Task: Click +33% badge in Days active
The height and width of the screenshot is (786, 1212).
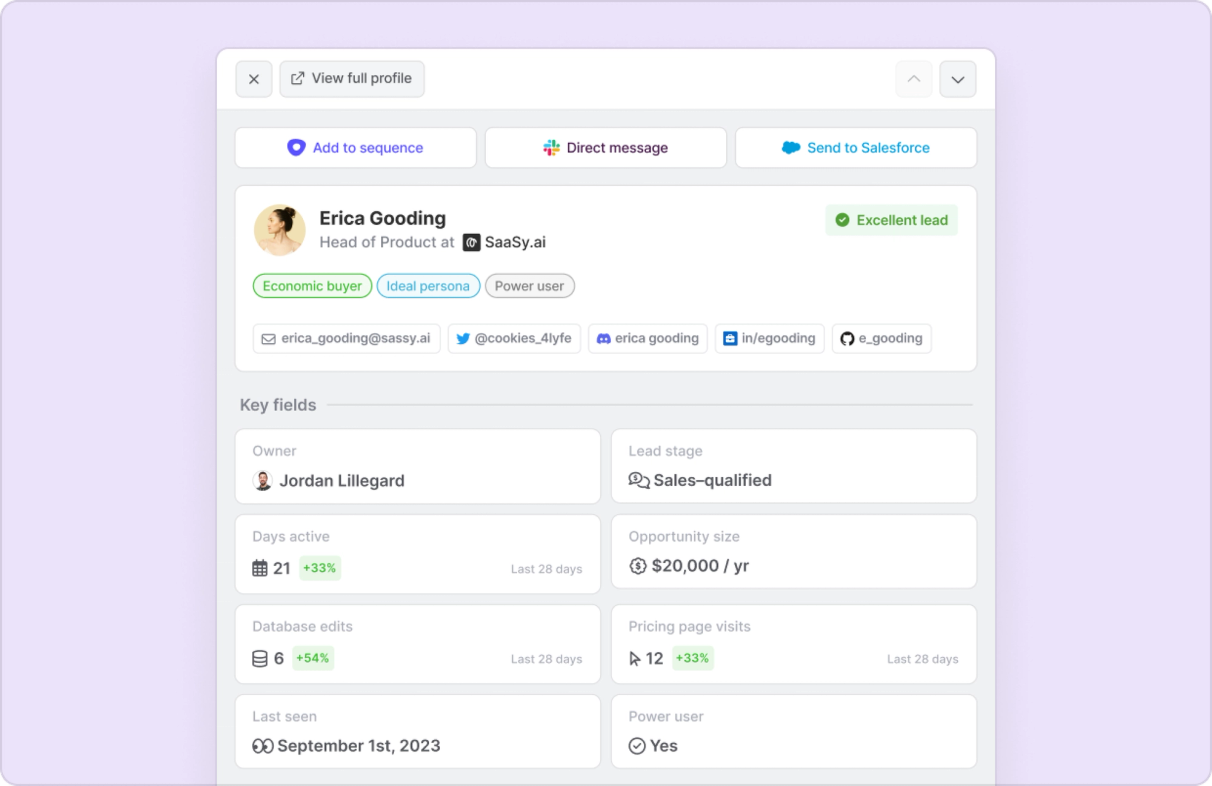Action: pyautogui.click(x=320, y=568)
